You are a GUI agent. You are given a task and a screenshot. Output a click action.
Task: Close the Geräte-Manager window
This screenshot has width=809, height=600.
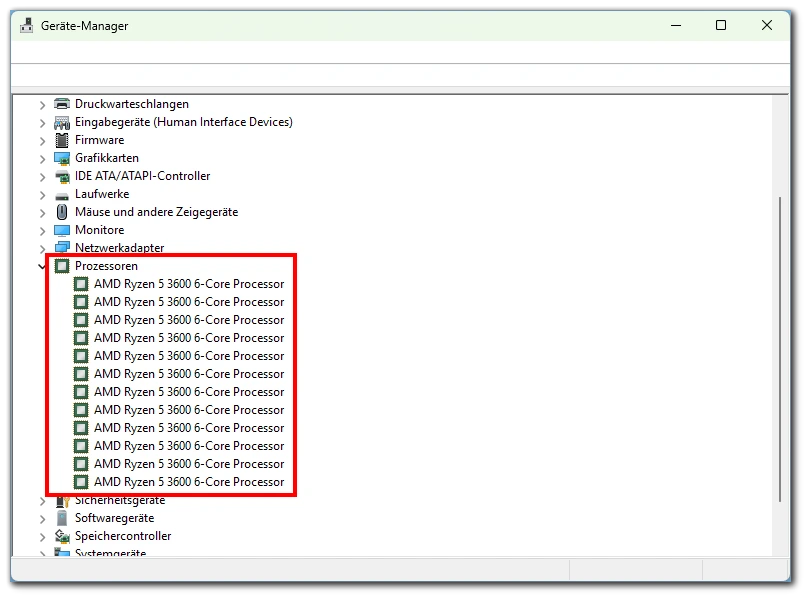coord(767,25)
